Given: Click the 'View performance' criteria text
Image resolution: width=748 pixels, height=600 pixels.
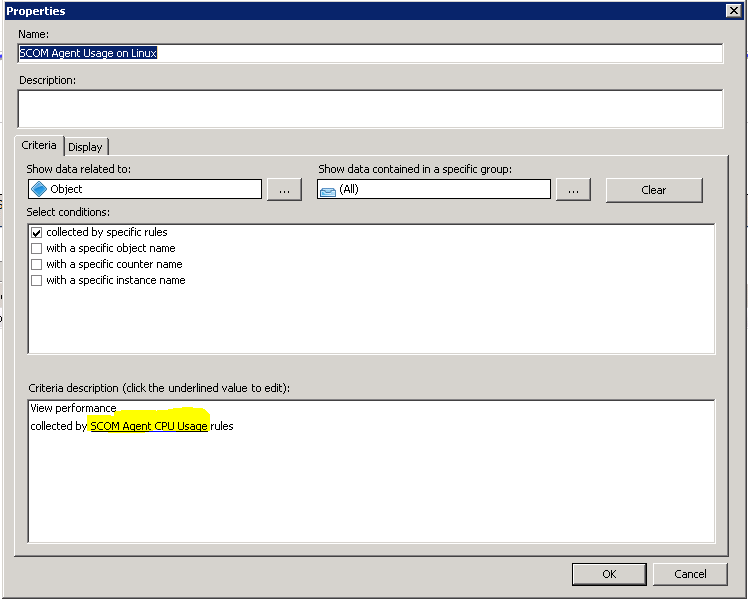Looking at the screenshot, I should [73, 408].
